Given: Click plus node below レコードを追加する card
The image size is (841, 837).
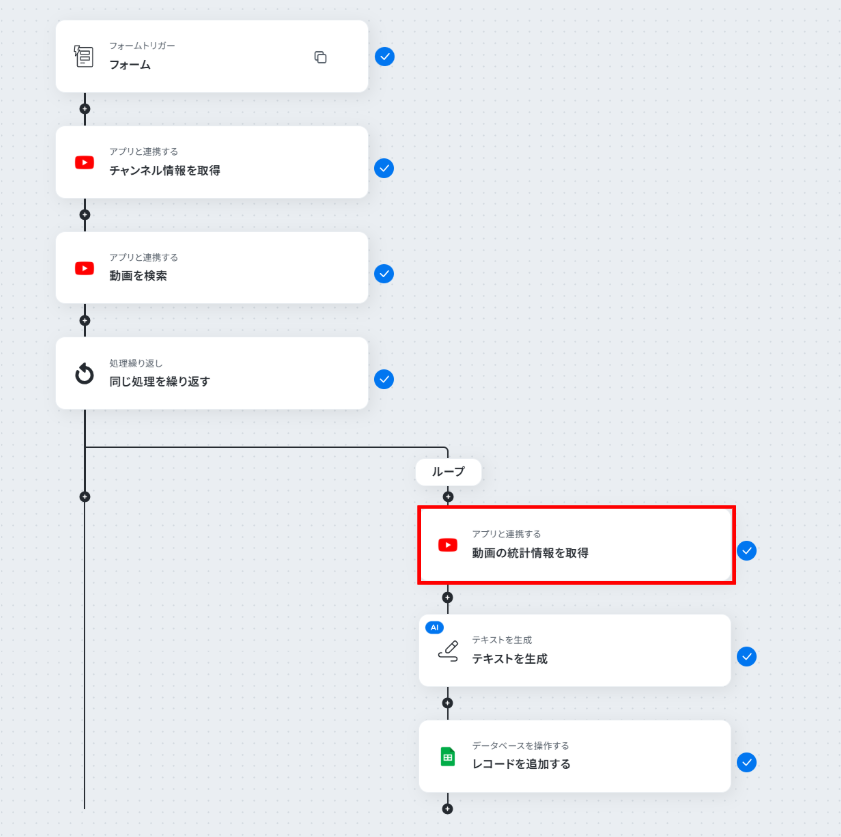Looking at the screenshot, I should point(447,808).
